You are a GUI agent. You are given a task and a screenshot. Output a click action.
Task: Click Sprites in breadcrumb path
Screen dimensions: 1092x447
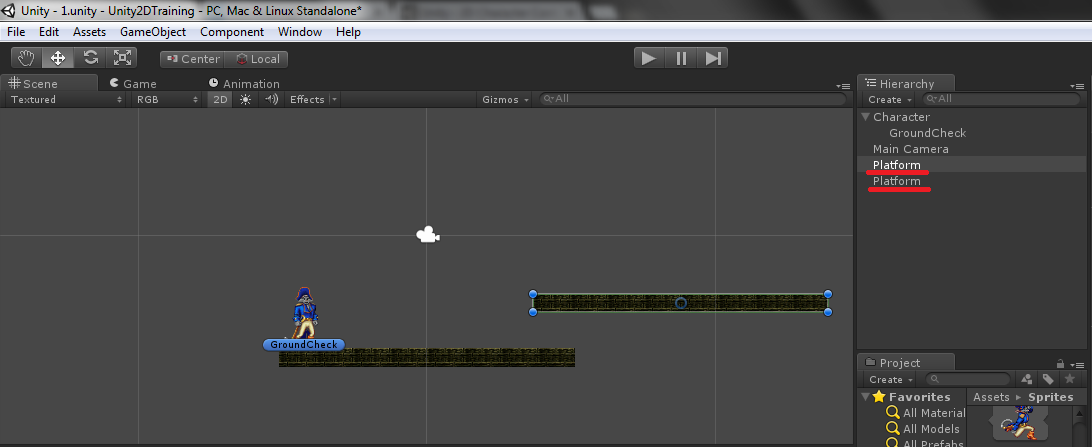pyautogui.click(x=1051, y=397)
